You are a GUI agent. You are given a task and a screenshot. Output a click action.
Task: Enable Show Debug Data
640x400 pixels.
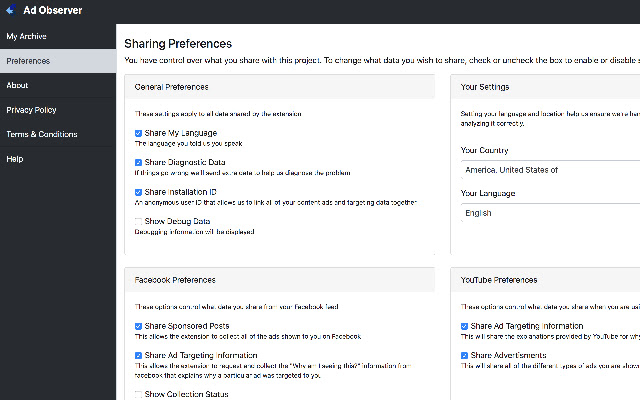click(x=138, y=222)
